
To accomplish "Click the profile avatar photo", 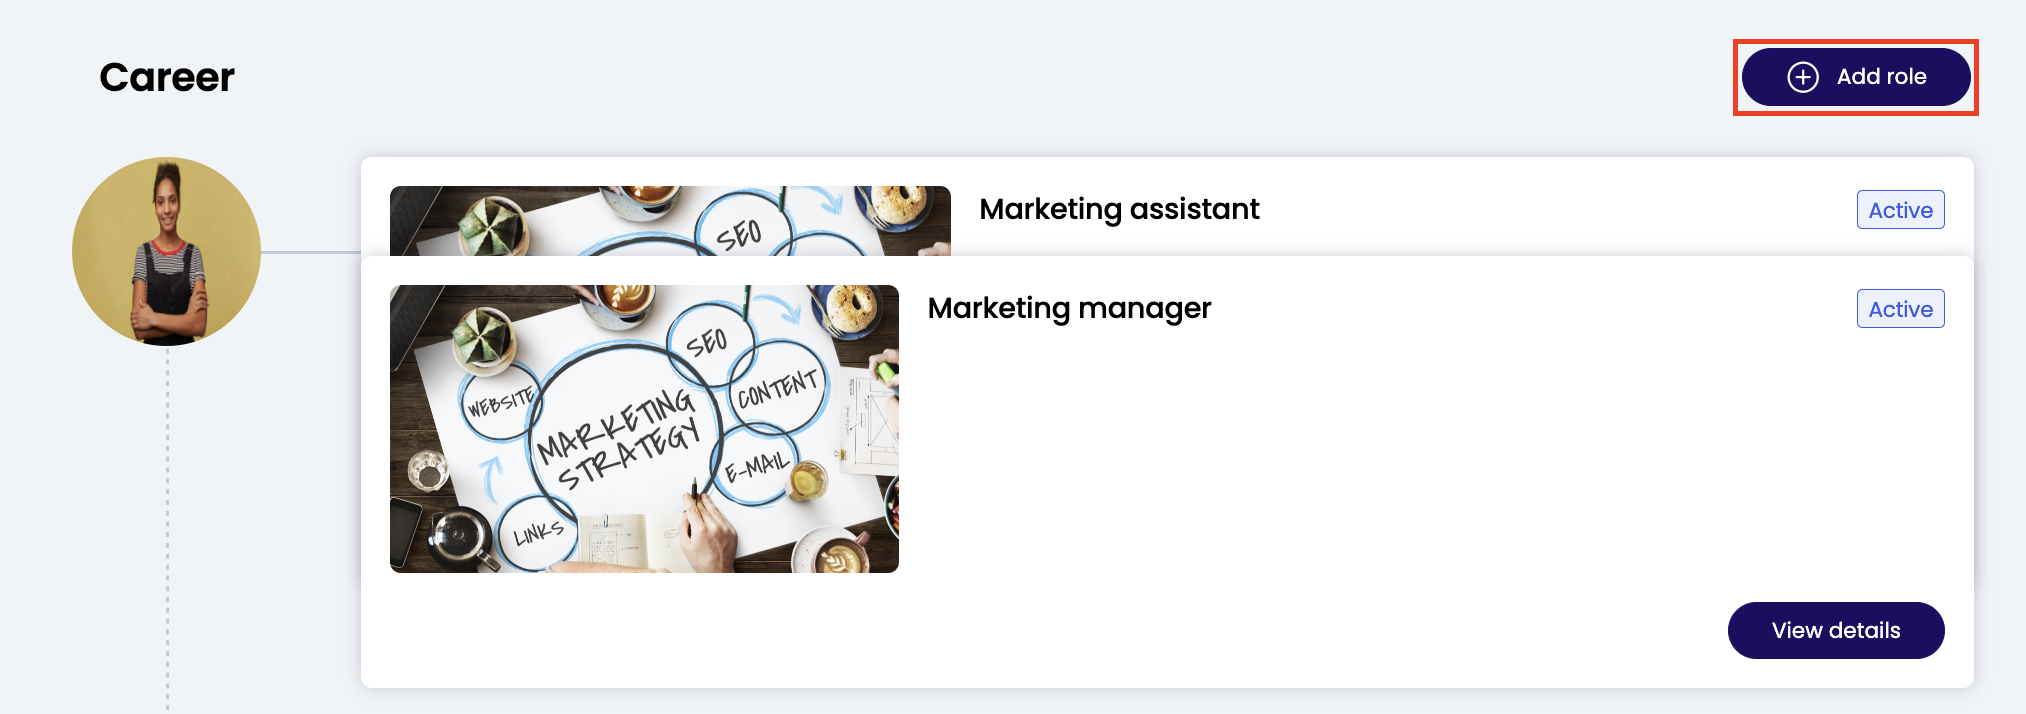I will pos(167,251).
